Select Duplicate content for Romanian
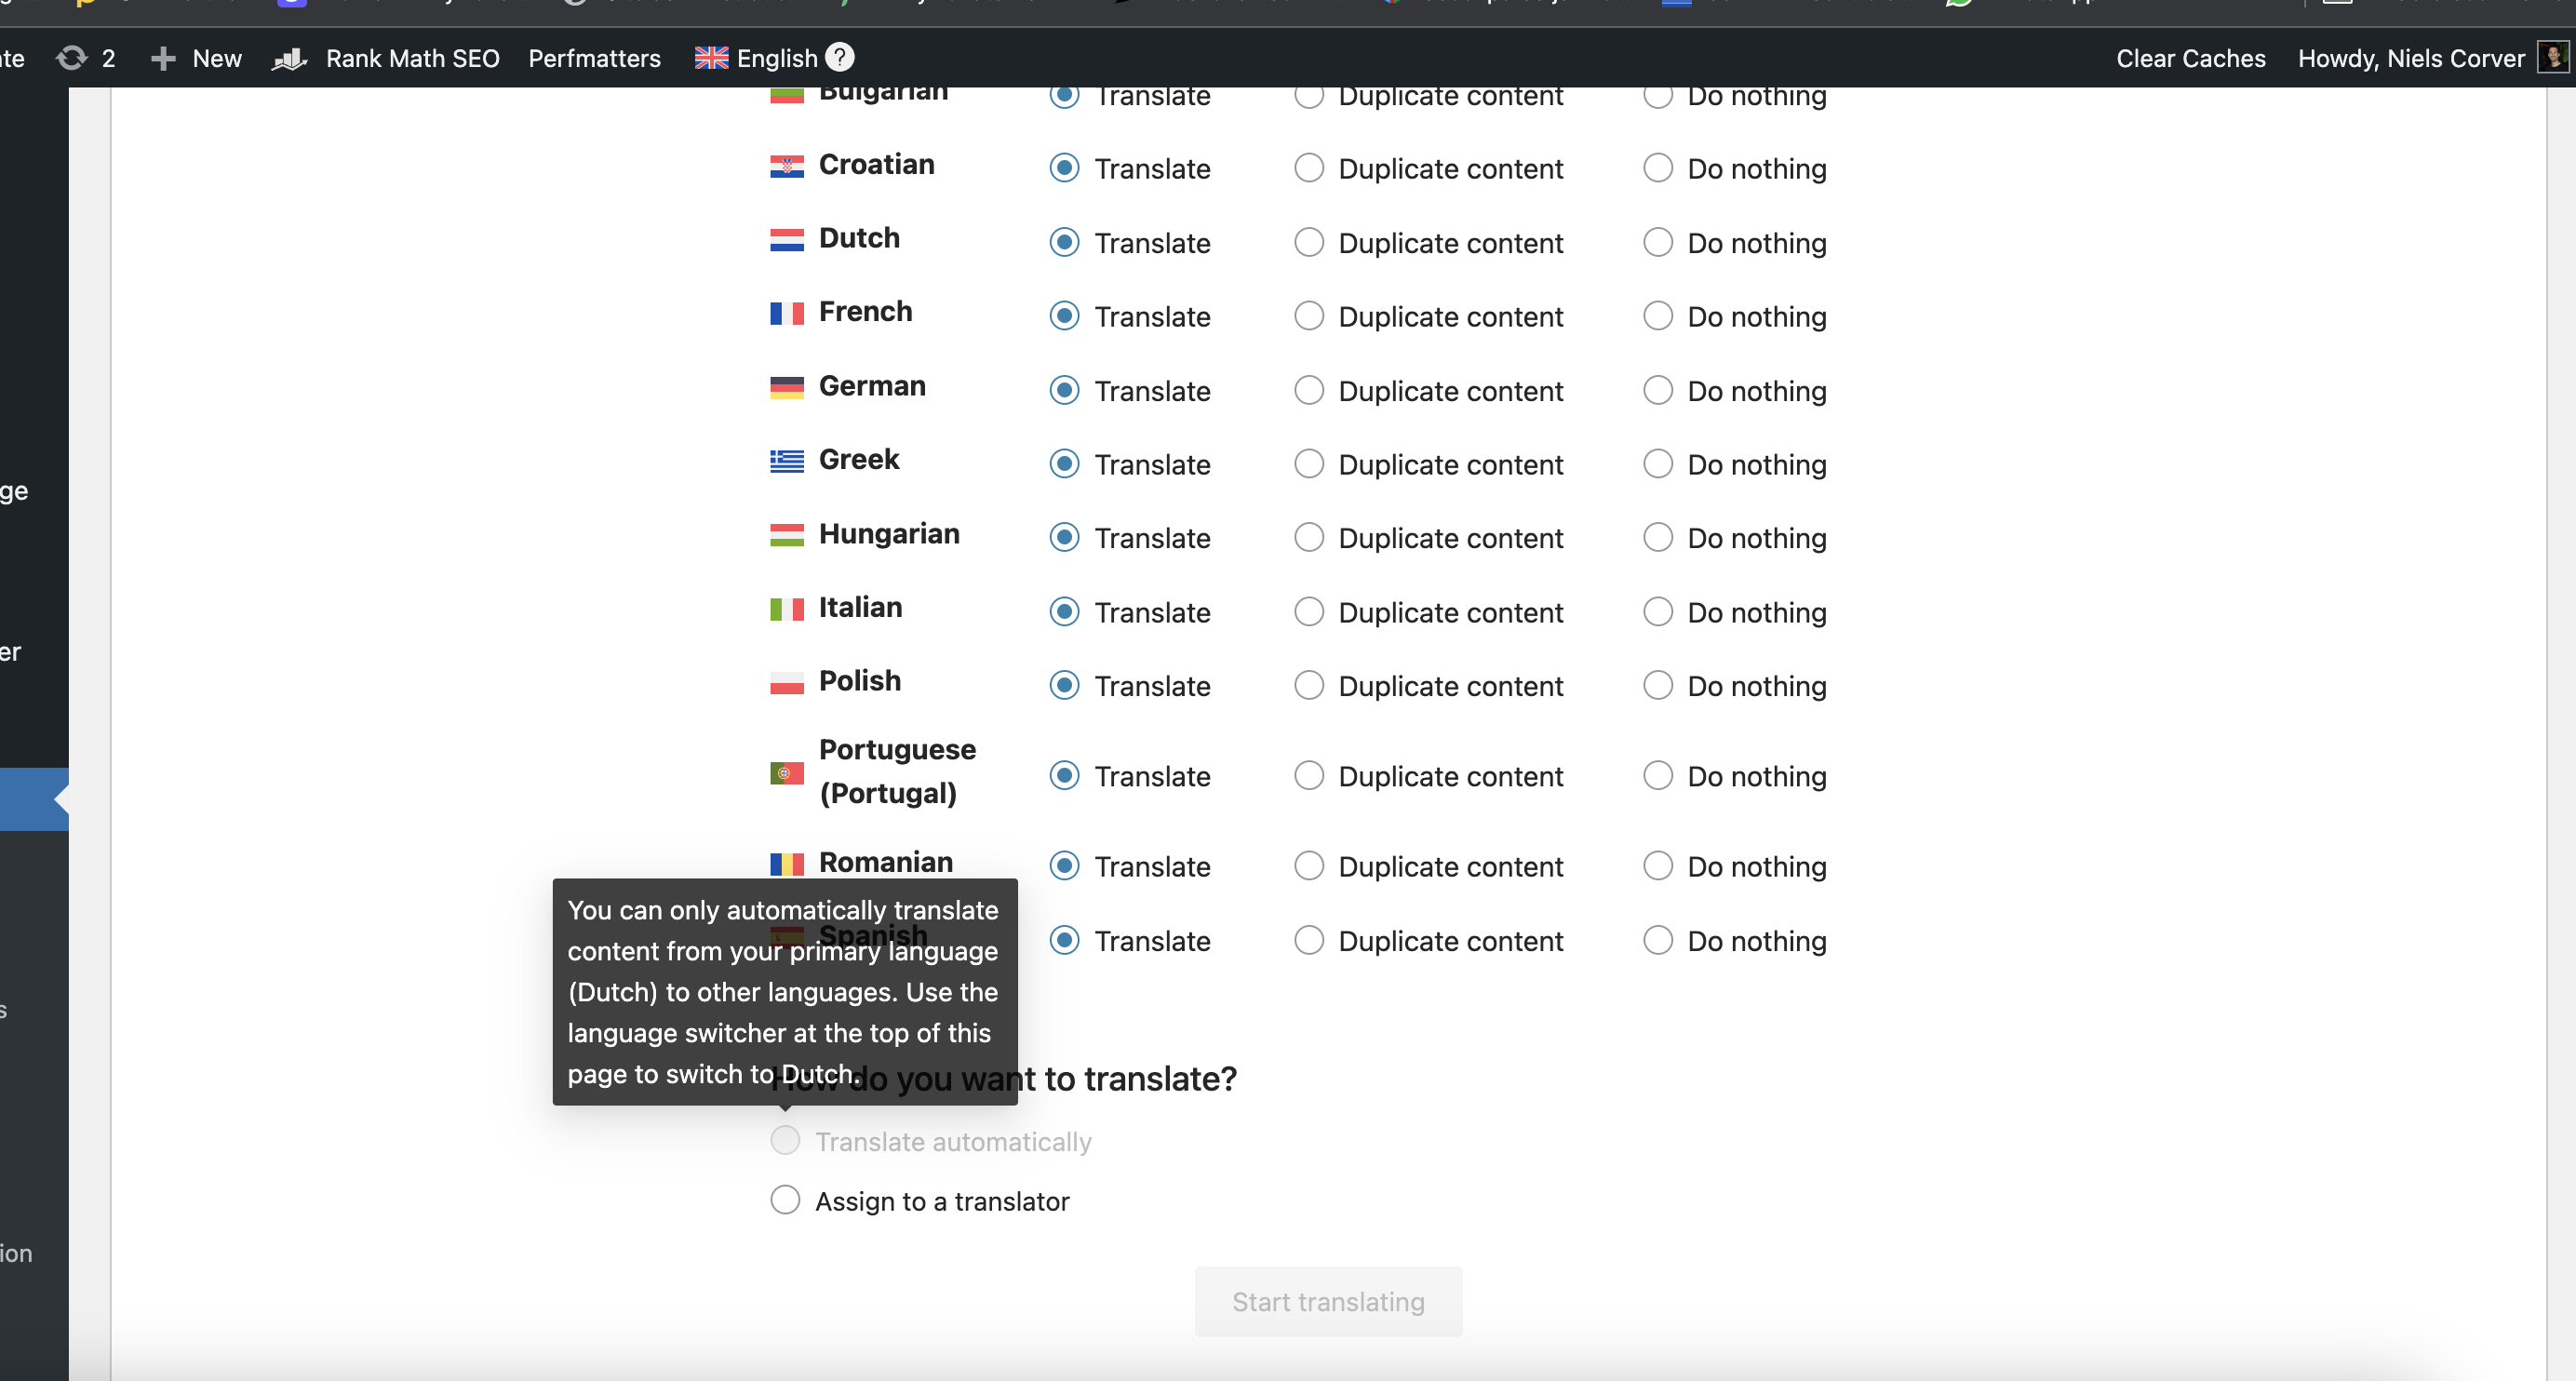 1309,865
